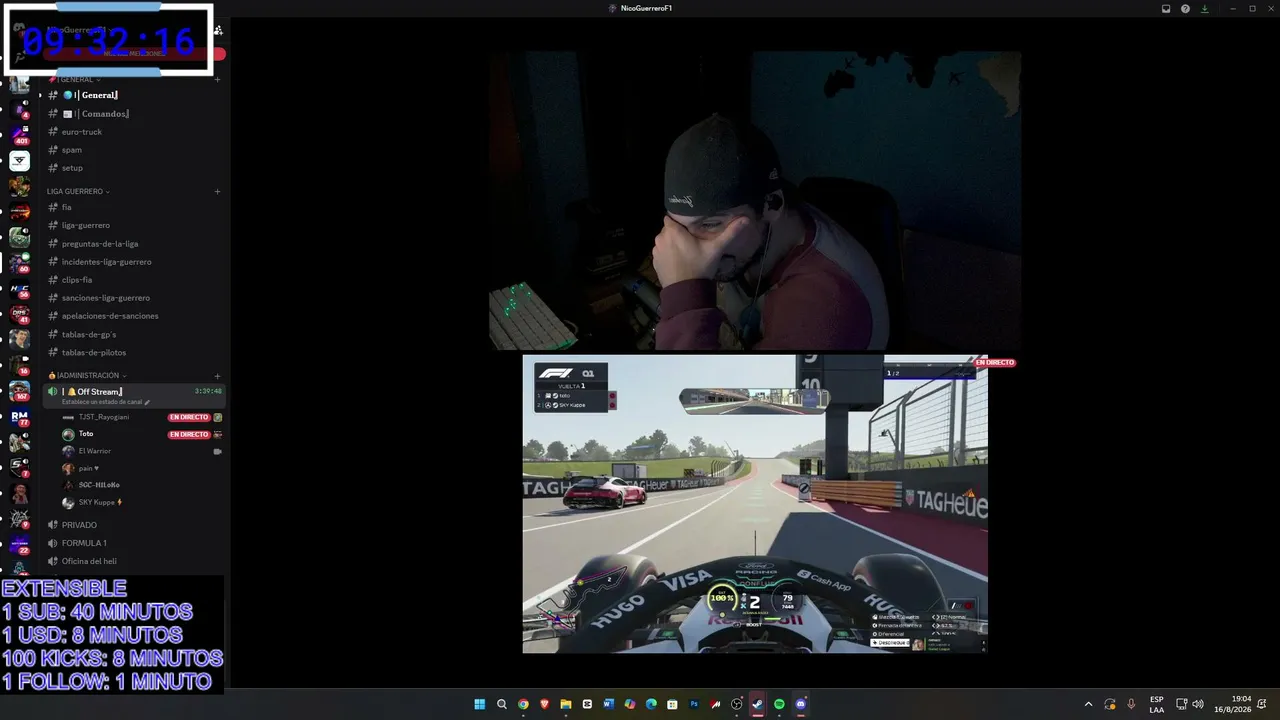Open Google Chrome from the taskbar
The image size is (1280, 720).
[x=523, y=704]
